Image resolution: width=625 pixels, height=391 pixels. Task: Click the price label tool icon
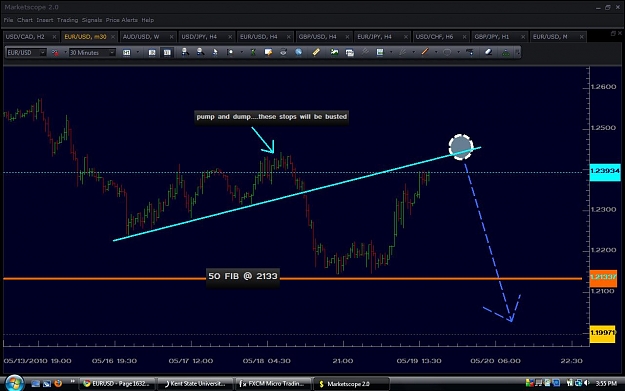(x=470, y=52)
